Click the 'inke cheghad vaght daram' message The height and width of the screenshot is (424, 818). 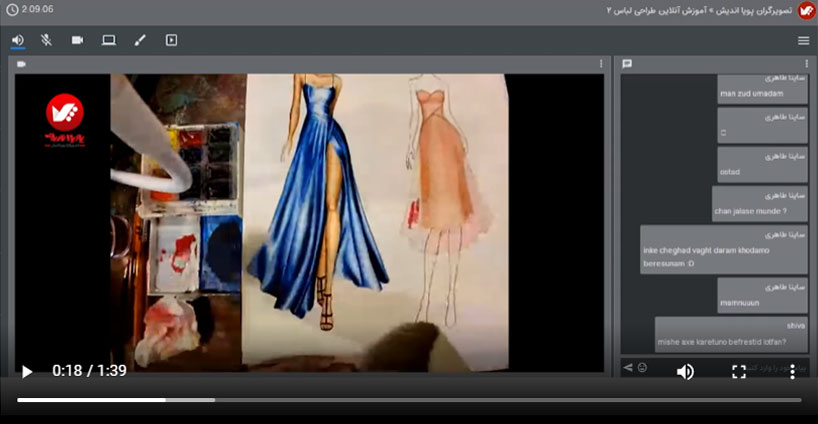[x=724, y=250]
